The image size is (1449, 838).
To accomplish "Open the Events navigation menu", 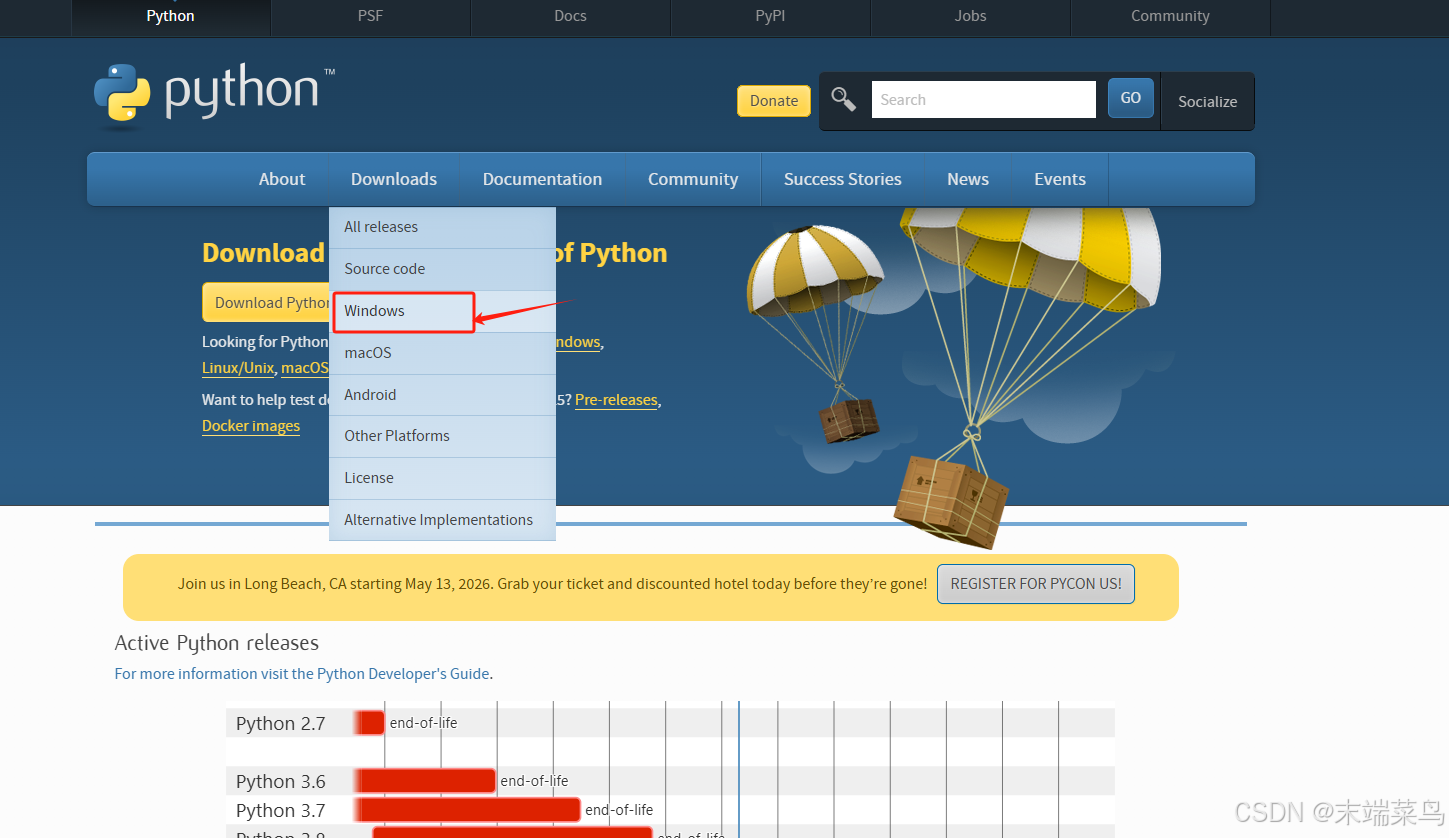I will click(1060, 179).
